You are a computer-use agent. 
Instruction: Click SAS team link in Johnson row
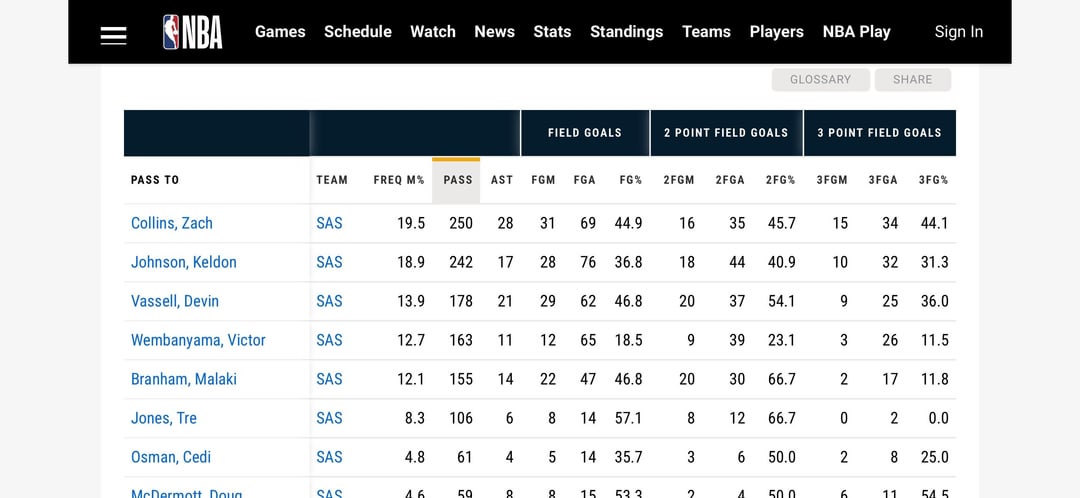tap(329, 262)
